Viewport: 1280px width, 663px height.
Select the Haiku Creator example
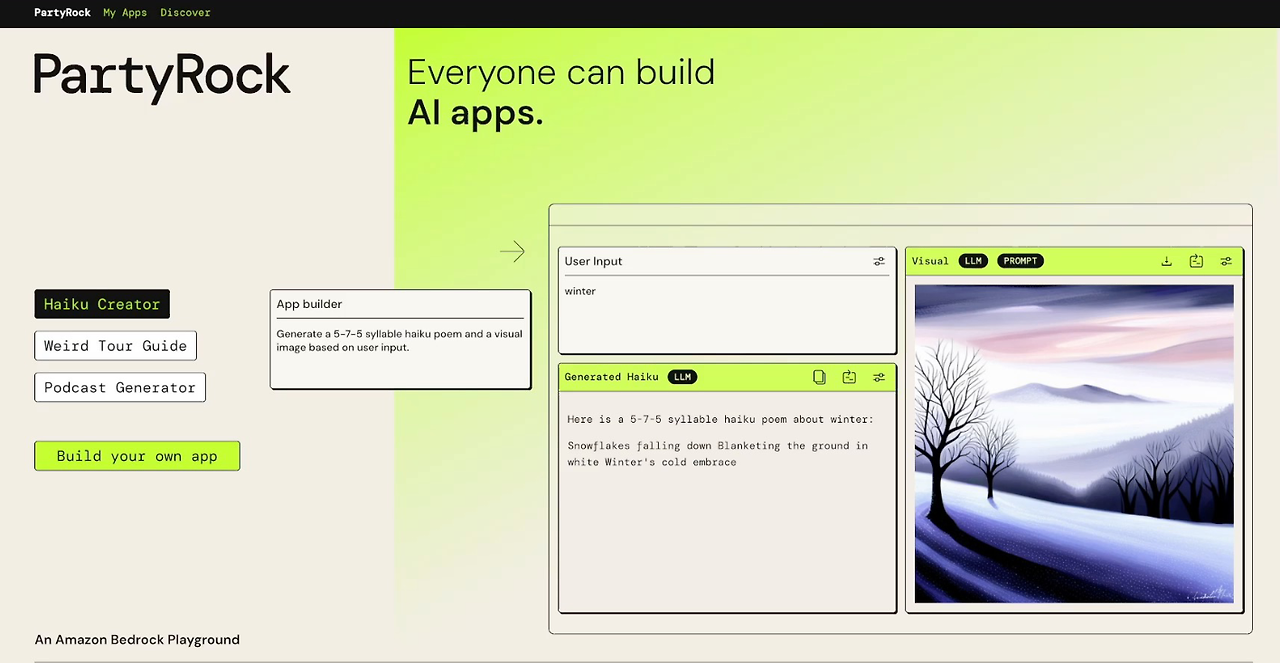102,304
